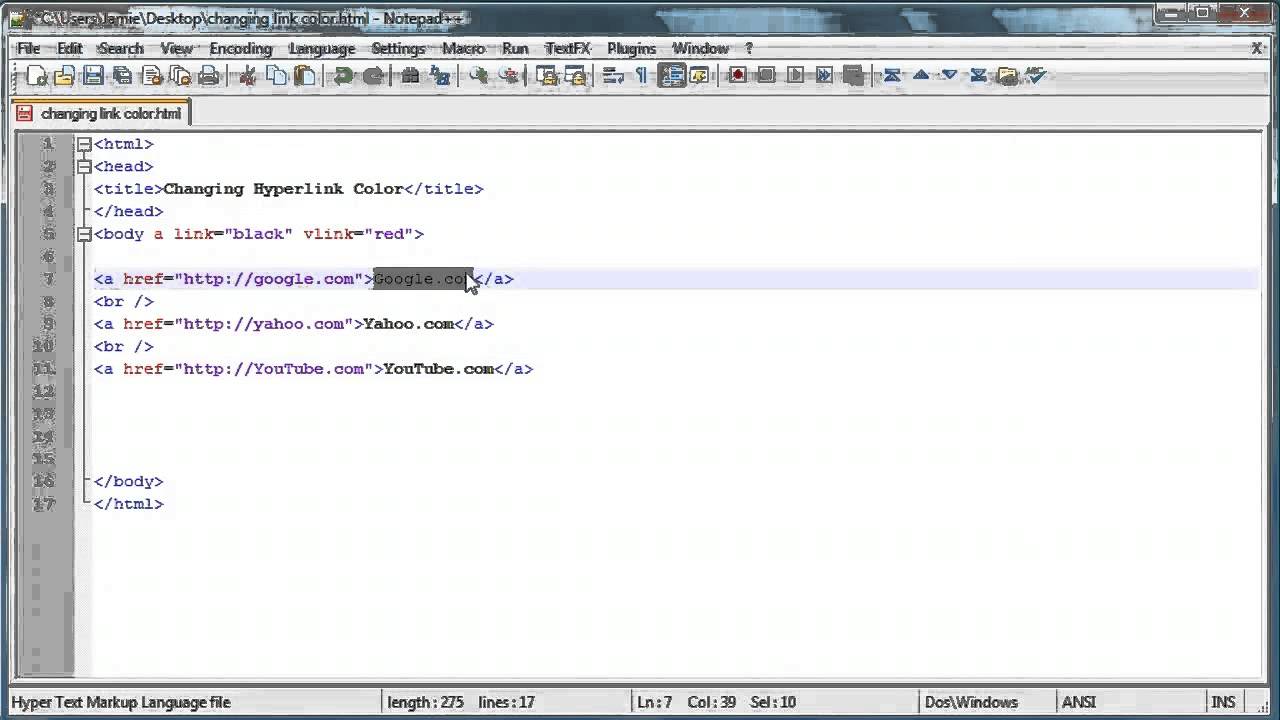Screen dimensions: 1280x720
Task: Open the Window menu
Action: click(x=700, y=48)
